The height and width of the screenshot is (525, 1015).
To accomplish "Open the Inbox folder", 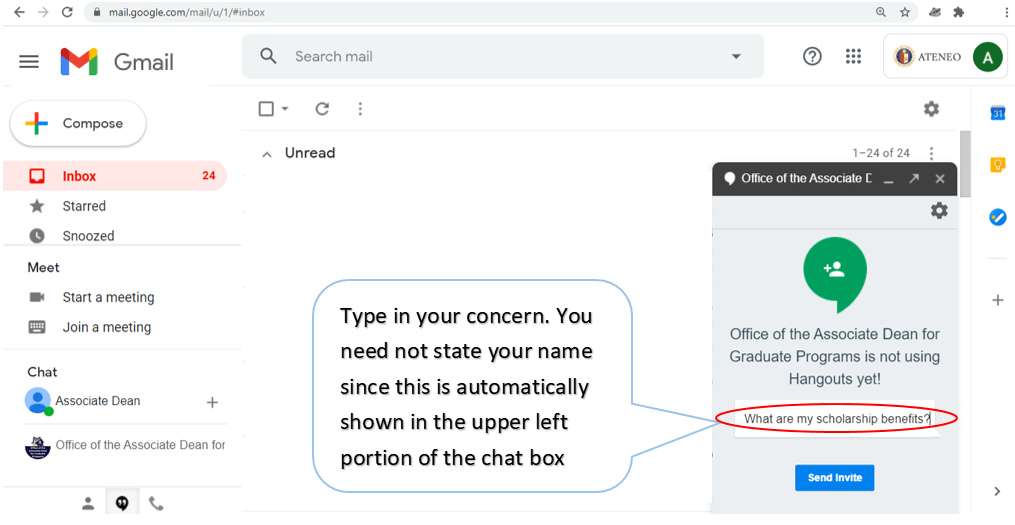I will tap(115, 176).
